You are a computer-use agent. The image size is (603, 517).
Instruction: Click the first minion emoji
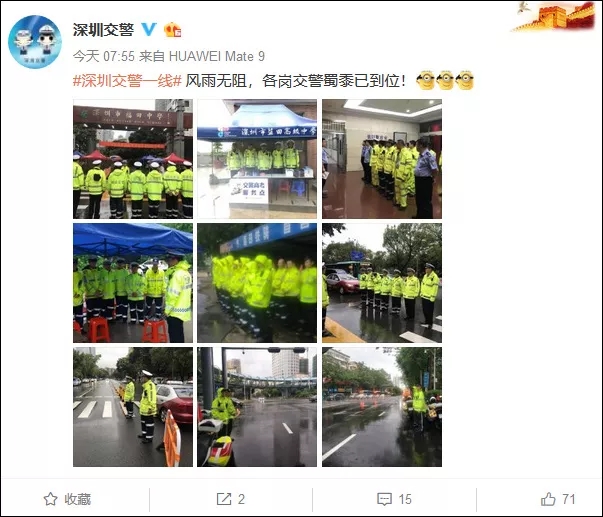(426, 80)
